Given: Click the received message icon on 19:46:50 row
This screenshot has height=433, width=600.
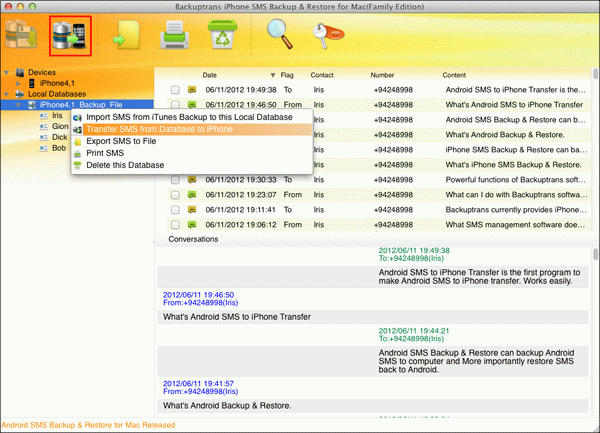Looking at the screenshot, I should pyautogui.click(x=192, y=104).
